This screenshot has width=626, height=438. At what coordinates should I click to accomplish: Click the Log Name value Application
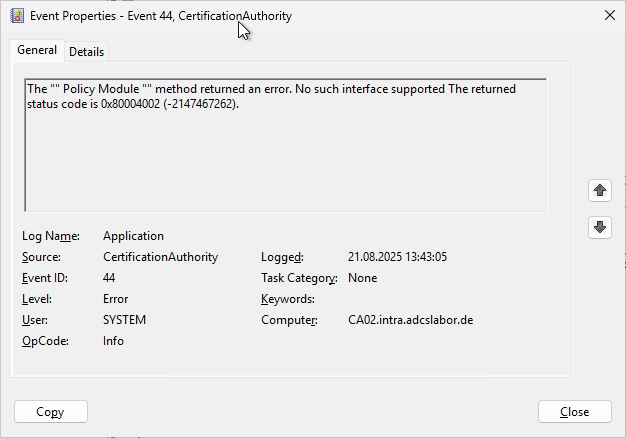pos(133,236)
